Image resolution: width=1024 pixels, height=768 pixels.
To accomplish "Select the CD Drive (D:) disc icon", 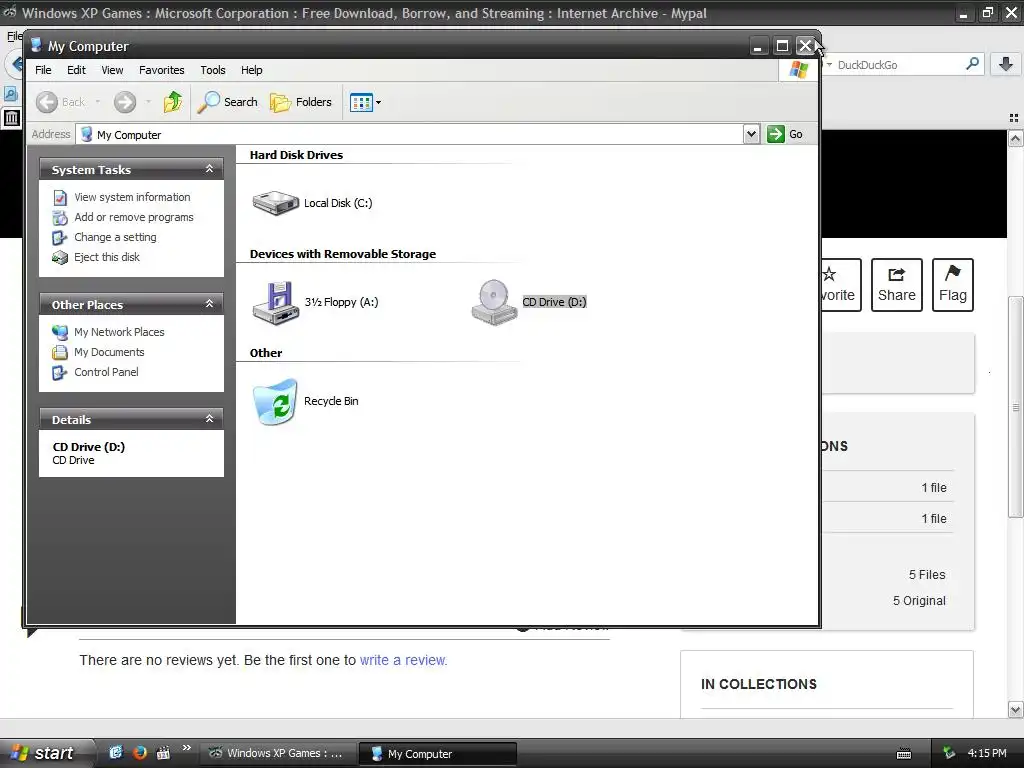I will pyautogui.click(x=494, y=302).
